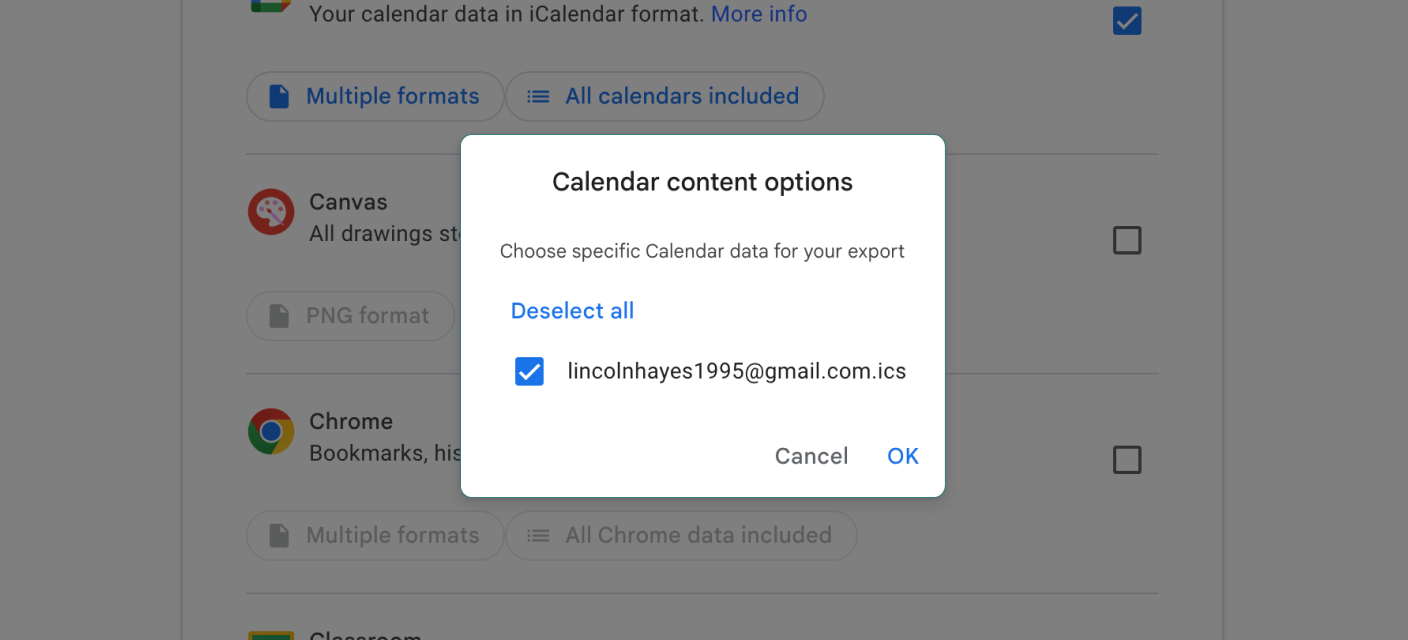Image resolution: width=1408 pixels, height=640 pixels.
Task: Open All Chrome data included options
Action: [x=681, y=536]
